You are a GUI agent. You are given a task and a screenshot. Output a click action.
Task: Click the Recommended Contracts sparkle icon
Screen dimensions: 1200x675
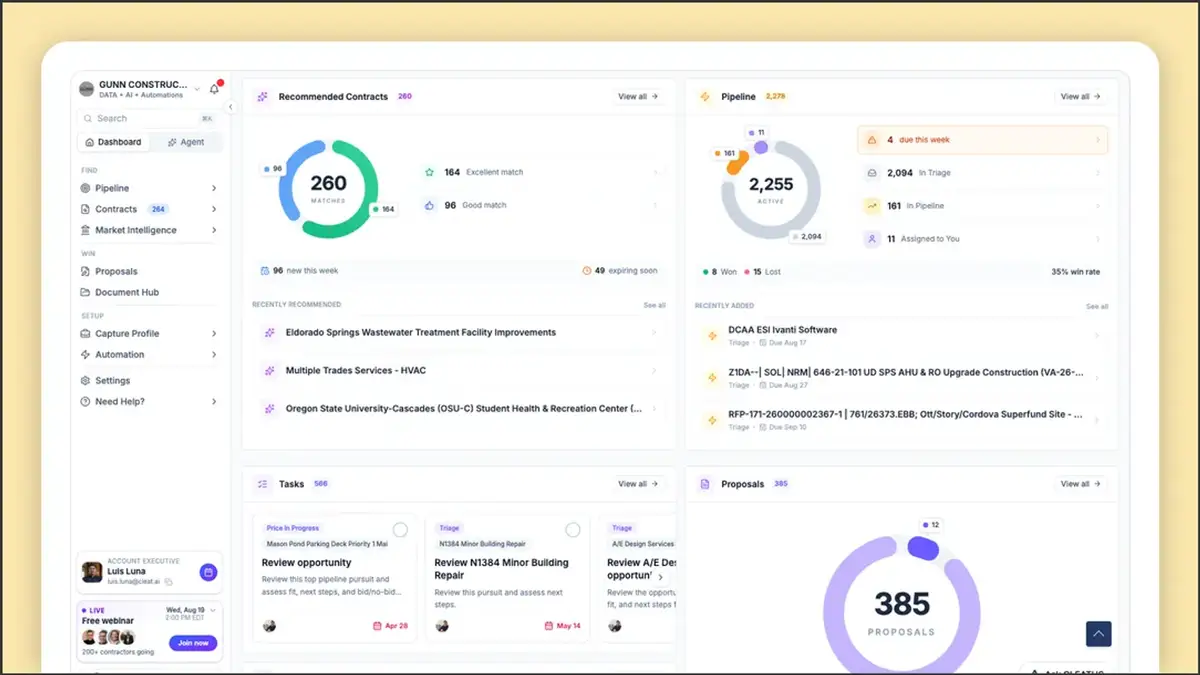(262, 97)
